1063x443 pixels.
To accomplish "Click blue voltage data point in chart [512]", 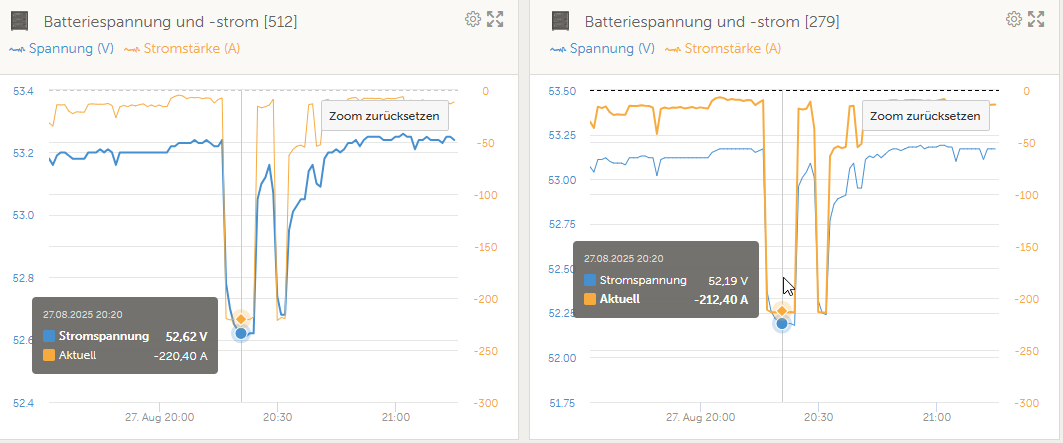I will click(241, 333).
